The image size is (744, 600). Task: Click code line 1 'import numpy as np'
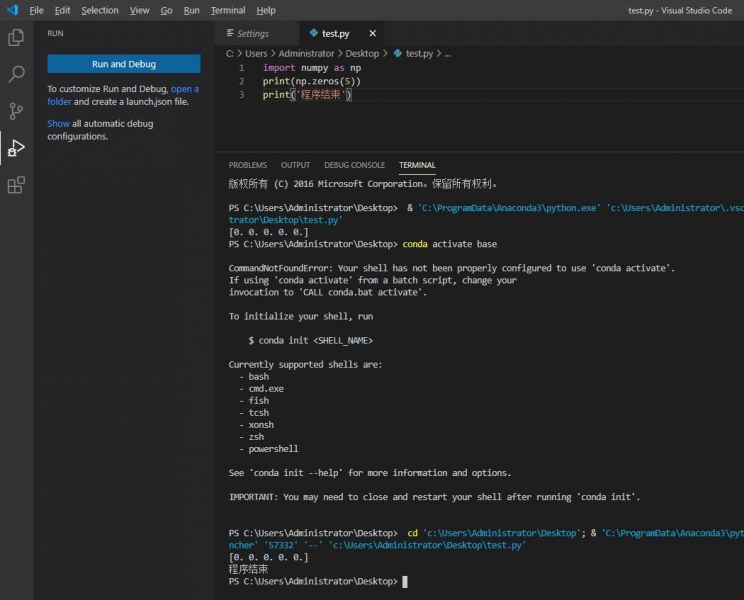pyautogui.click(x=312, y=68)
